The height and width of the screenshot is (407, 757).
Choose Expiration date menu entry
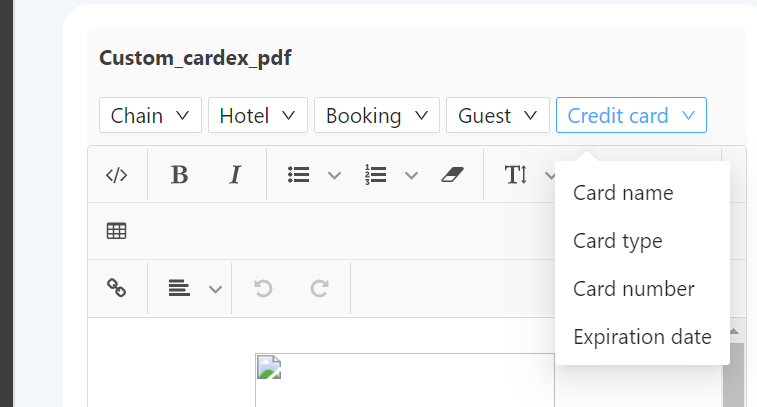tap(643, 337)
